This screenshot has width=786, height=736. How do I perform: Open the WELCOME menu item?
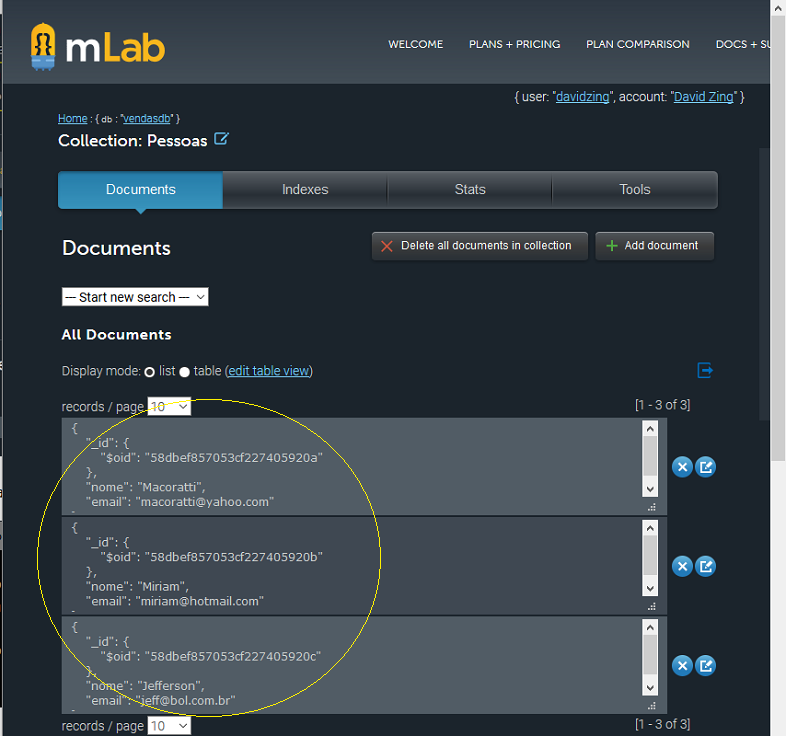click(x=416, y=44)
